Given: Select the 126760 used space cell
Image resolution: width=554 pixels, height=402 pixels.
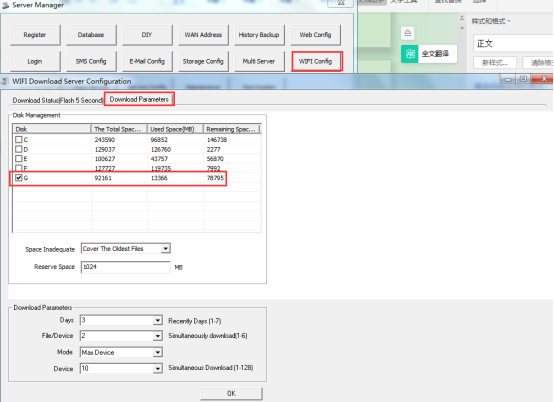Looking at the screenshot, I should pos(161,149).
